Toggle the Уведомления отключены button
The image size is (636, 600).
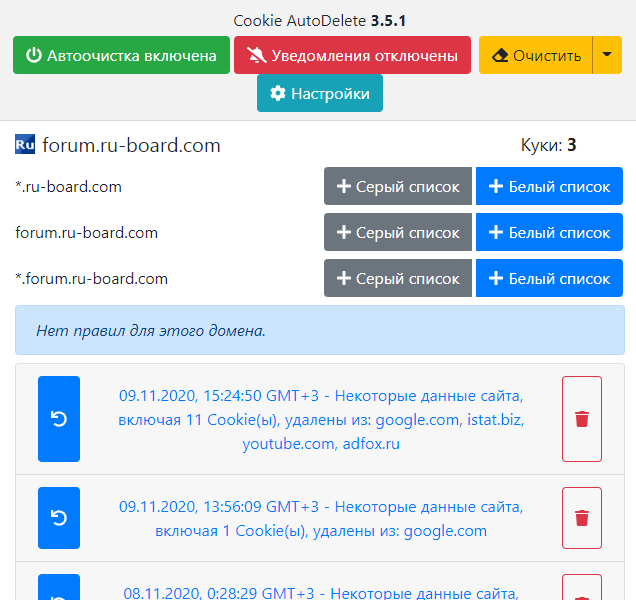point(352,55)
